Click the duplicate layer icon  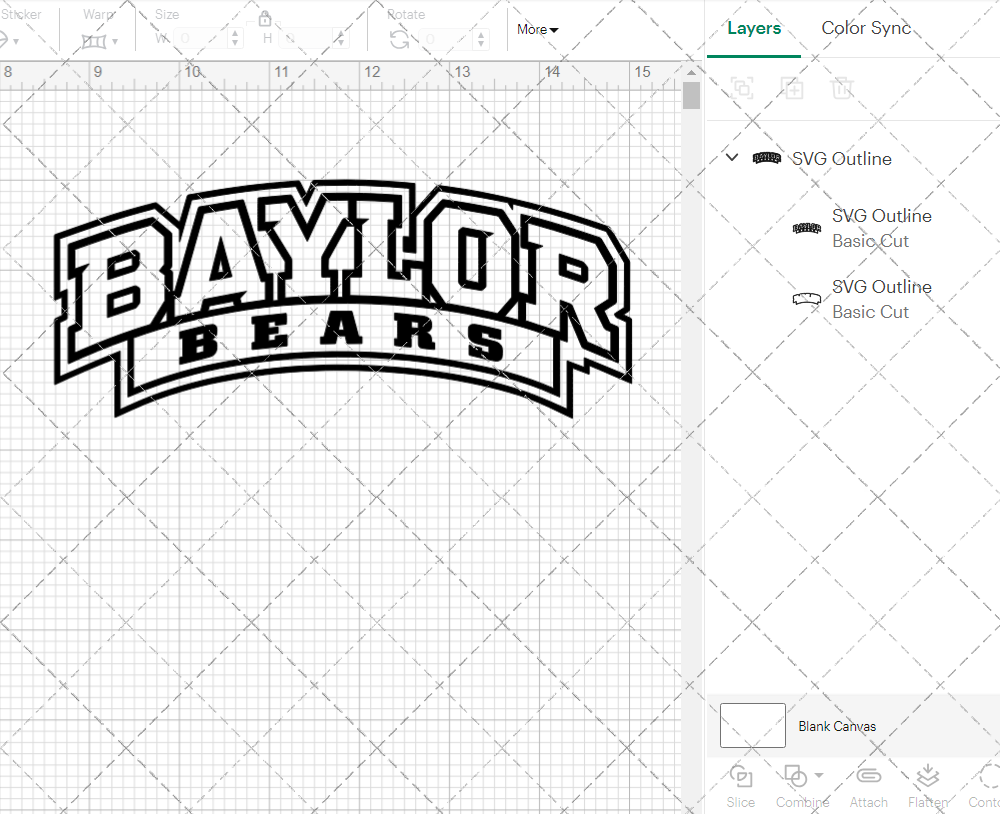[792, 88]
